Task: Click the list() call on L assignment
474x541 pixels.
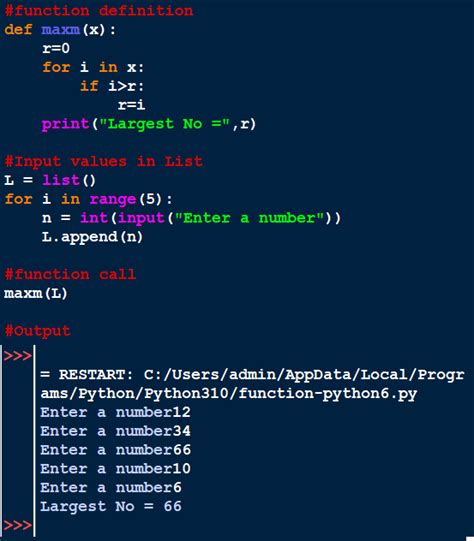Action: [x=69, y=180]
